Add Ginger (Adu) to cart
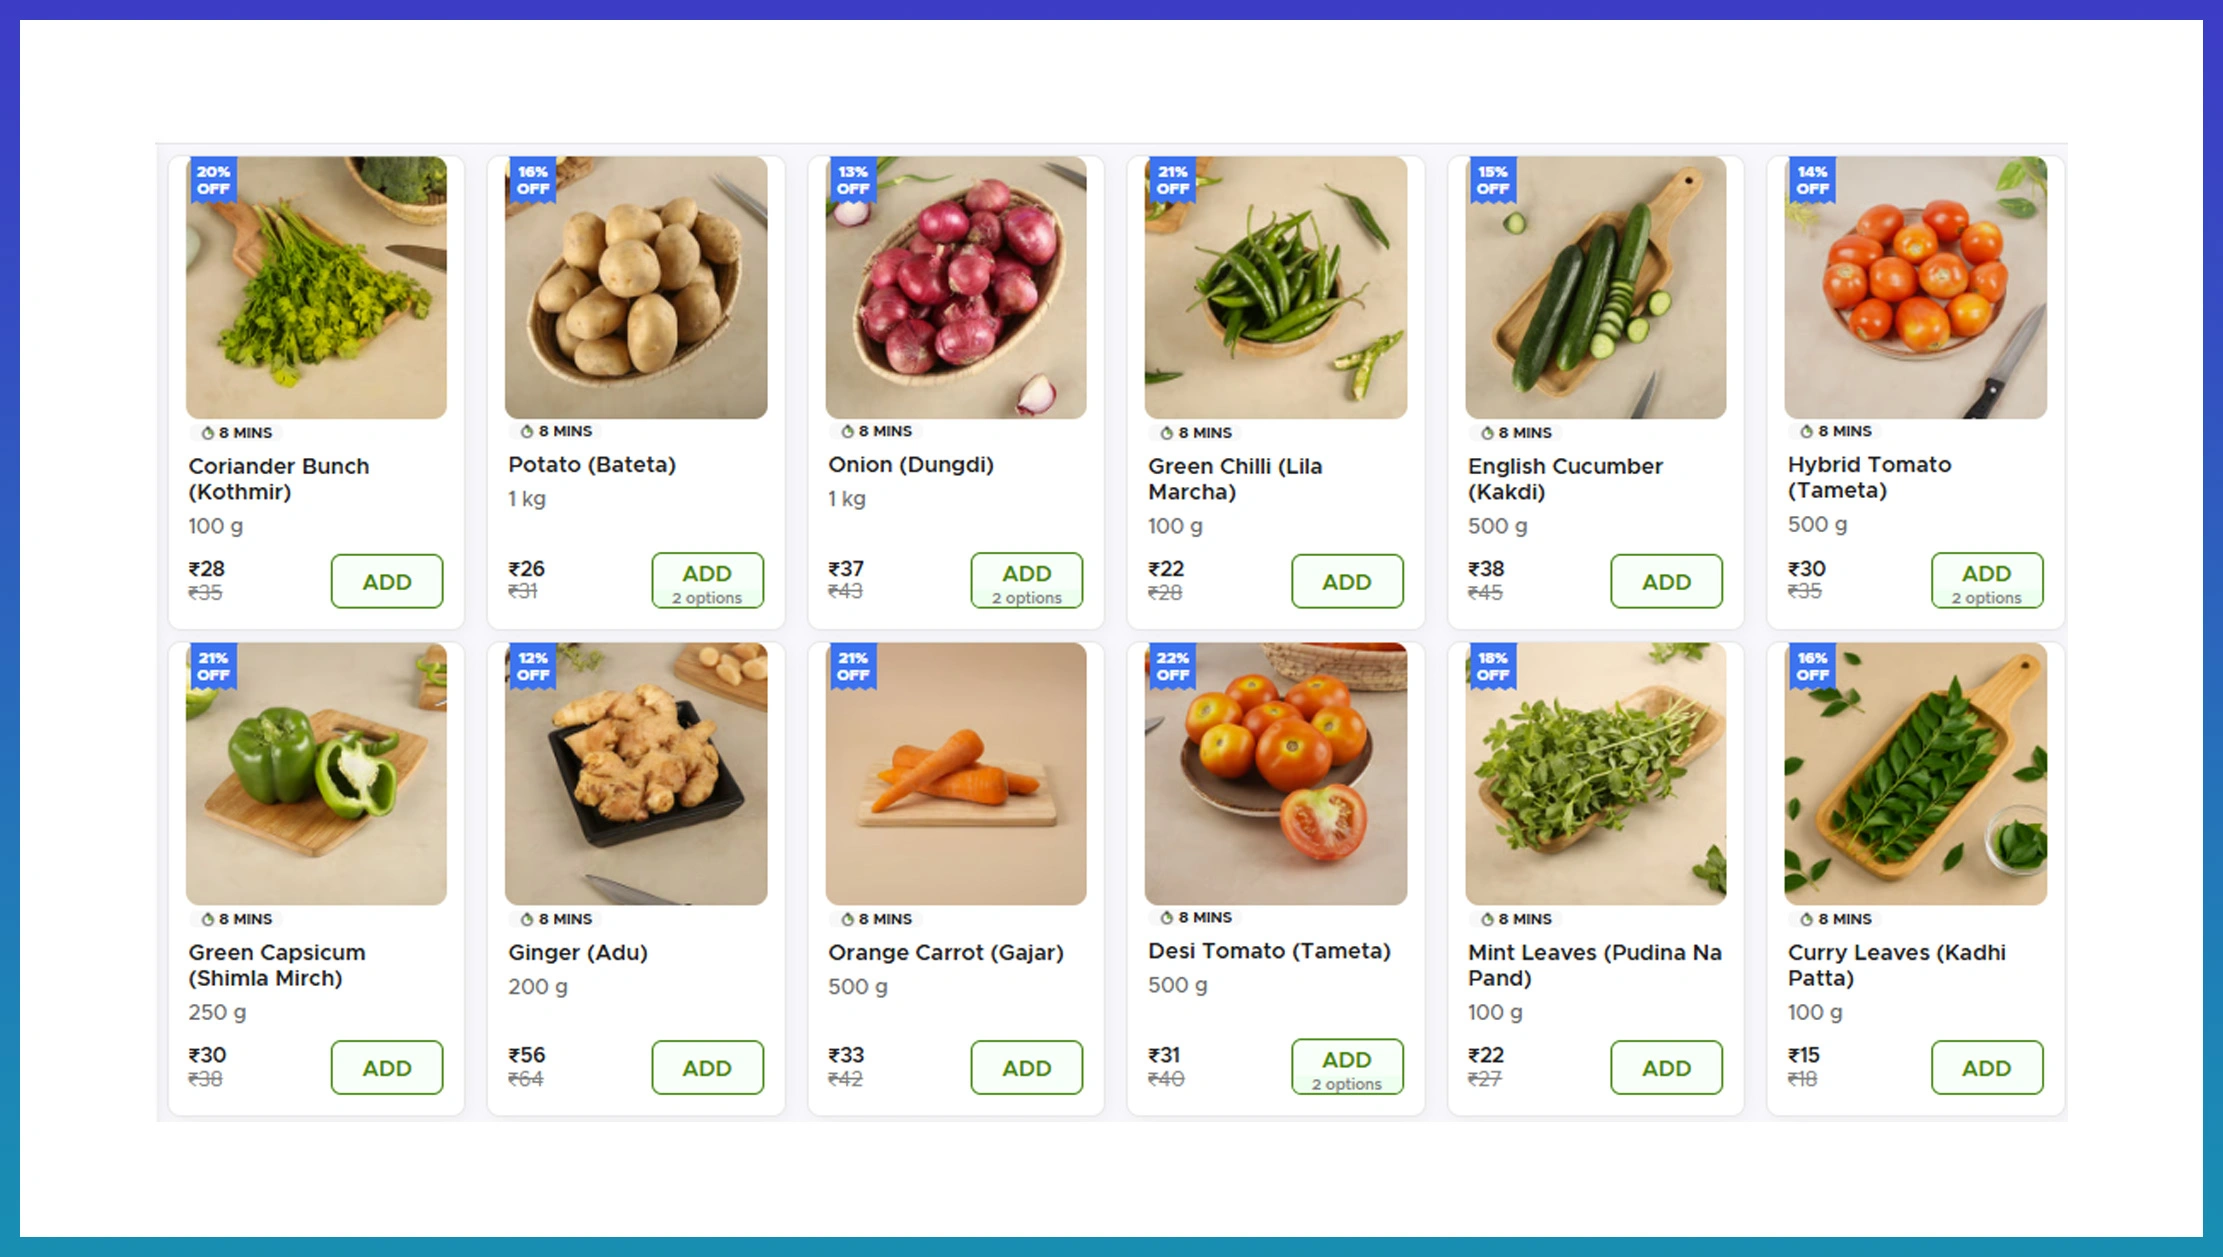The image size is (2223, 1257). click(707, 1067)
